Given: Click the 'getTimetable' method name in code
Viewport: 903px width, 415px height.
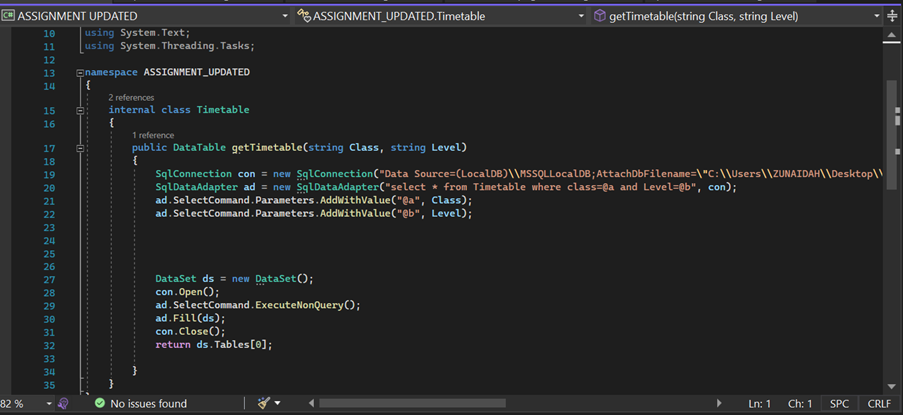Looking at the screenshot, I should point(267,148).
